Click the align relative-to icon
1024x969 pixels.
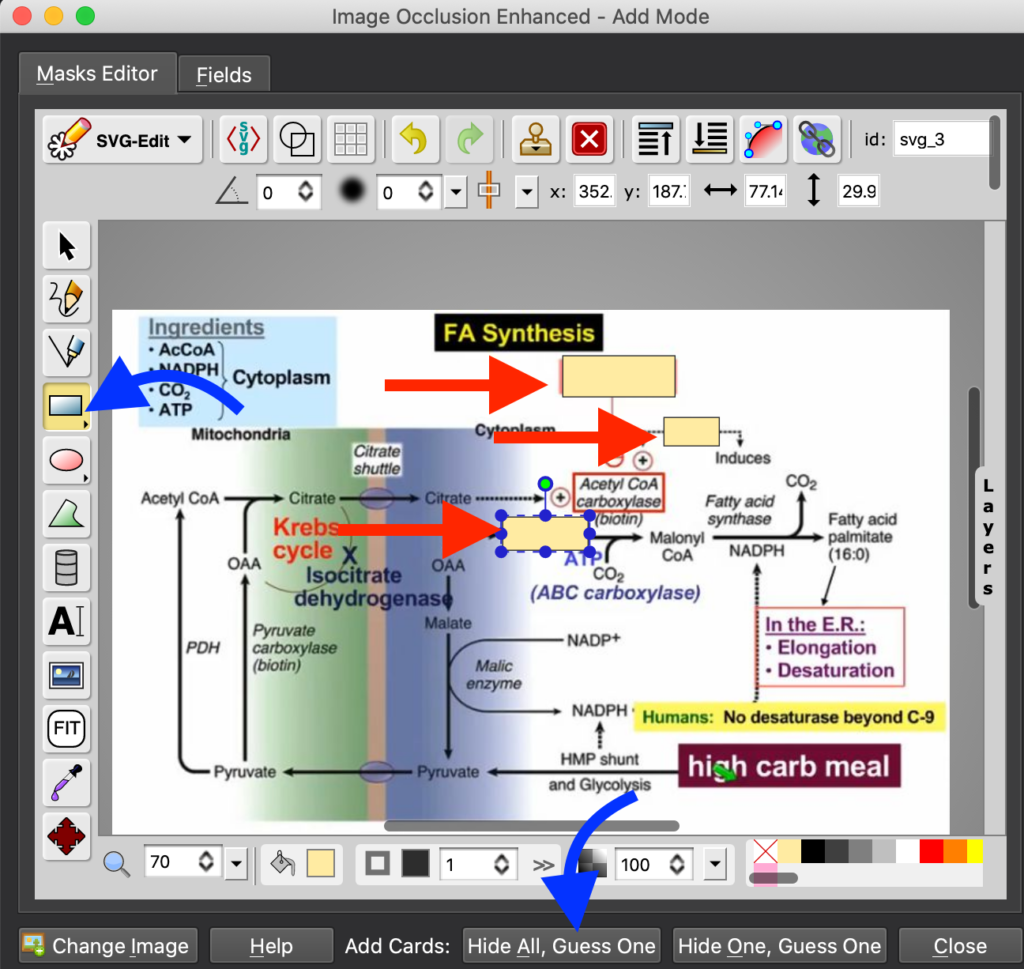point(489,190)
